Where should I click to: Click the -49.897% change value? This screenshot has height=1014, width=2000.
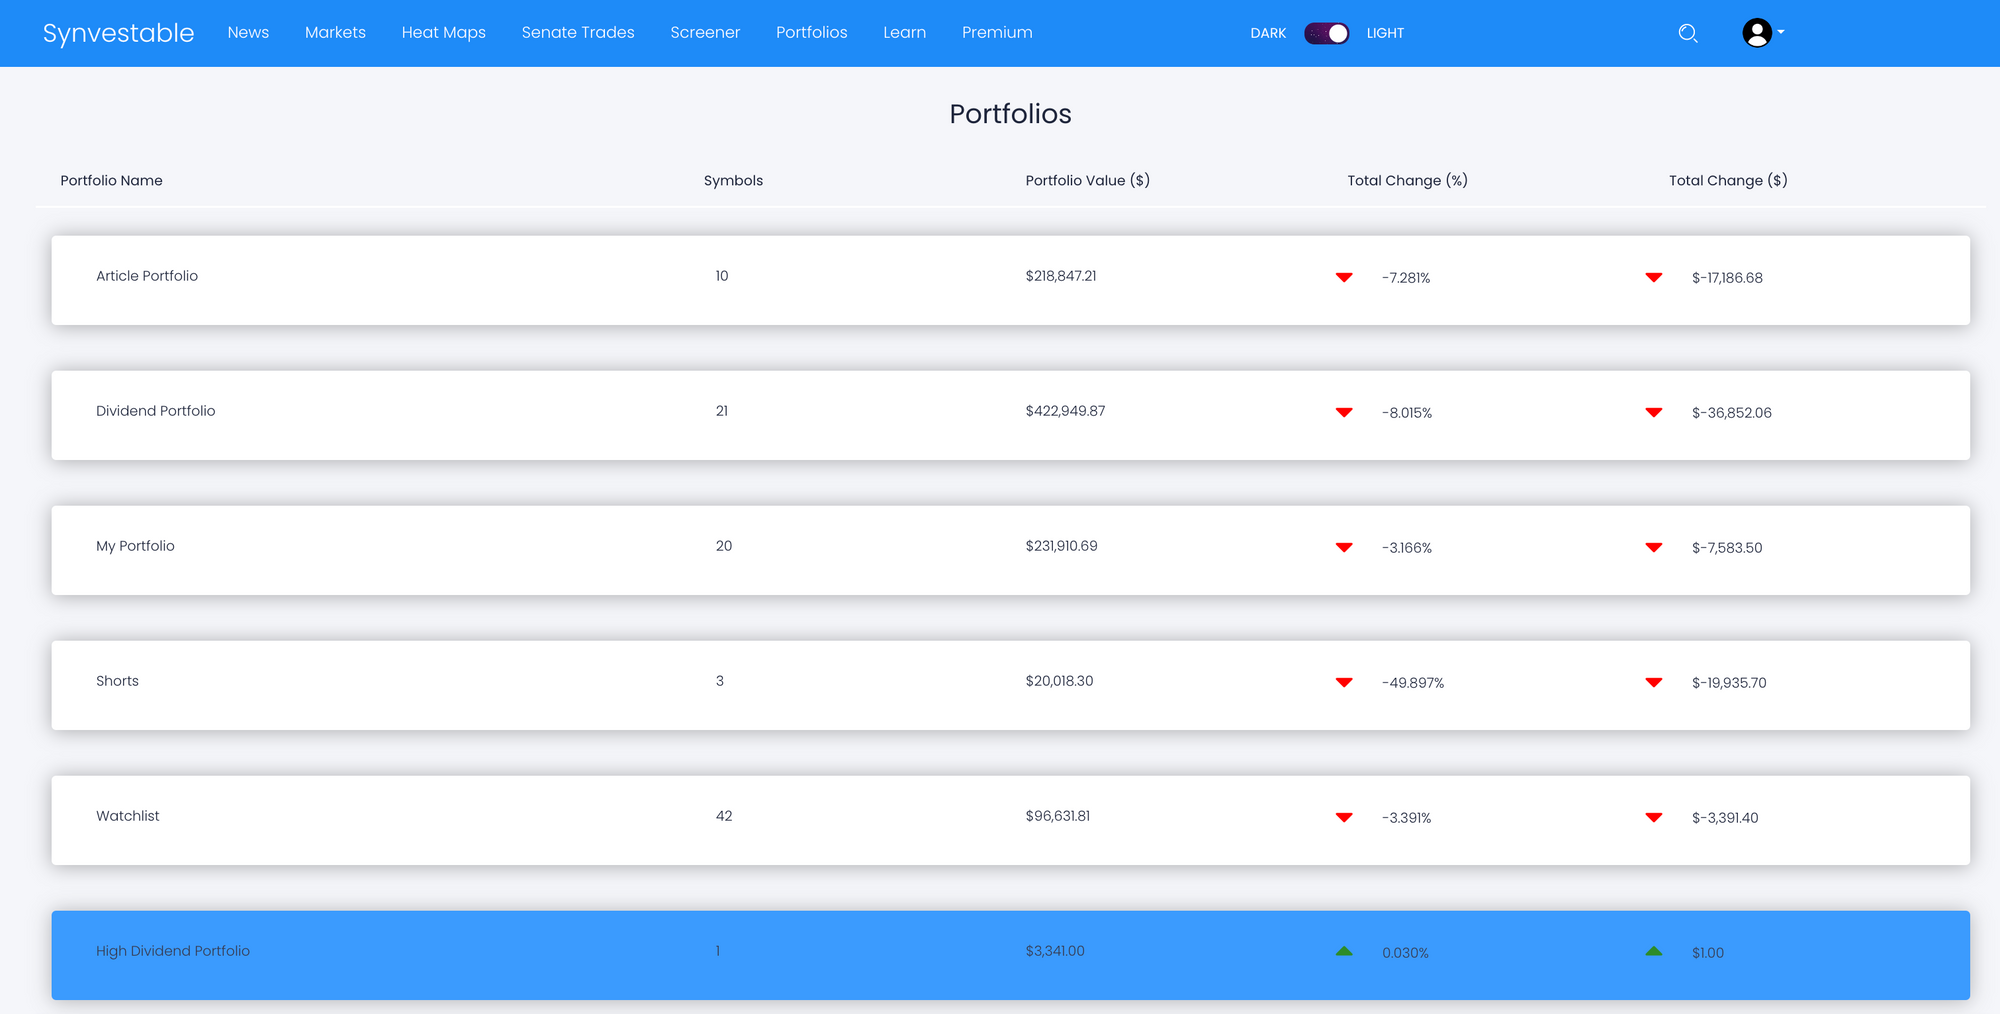click(x=1413, y=683)
